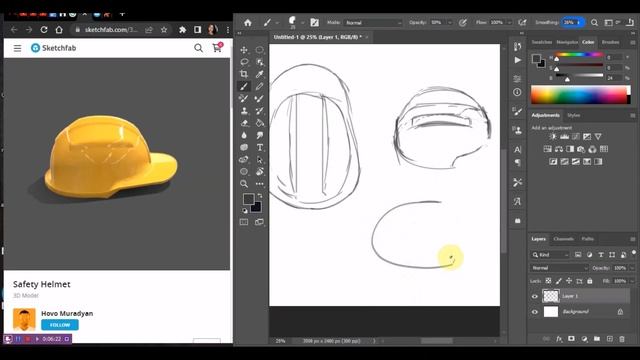The image size is (640, 360).
Task: Open layer blend mode Normal dropdown
Action: (559, 268)
